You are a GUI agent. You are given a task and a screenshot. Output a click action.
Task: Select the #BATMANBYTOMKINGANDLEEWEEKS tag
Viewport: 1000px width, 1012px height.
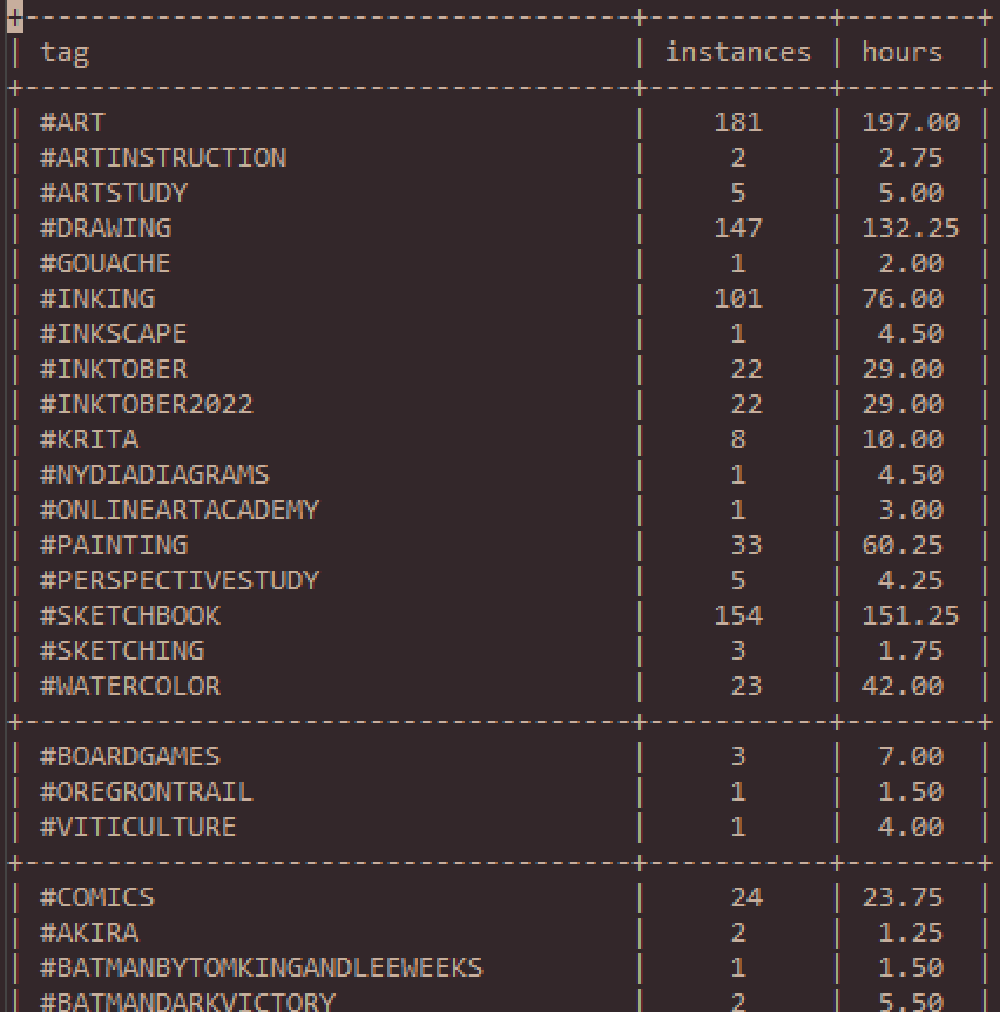(x=261, y=969)
